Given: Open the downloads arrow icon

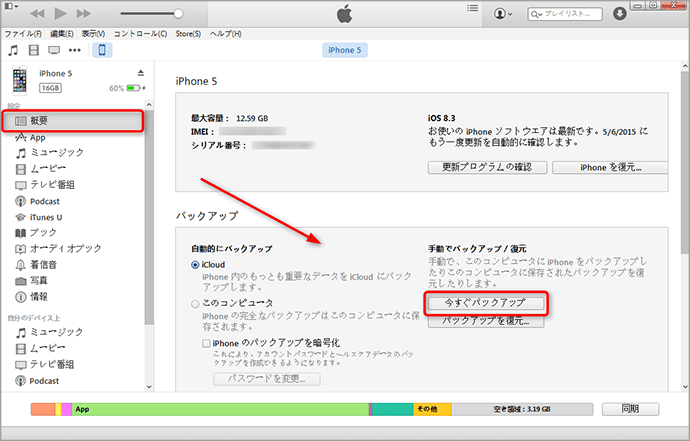Looking at the screenshot, I should pyautogui.click(x=620, y=14).
